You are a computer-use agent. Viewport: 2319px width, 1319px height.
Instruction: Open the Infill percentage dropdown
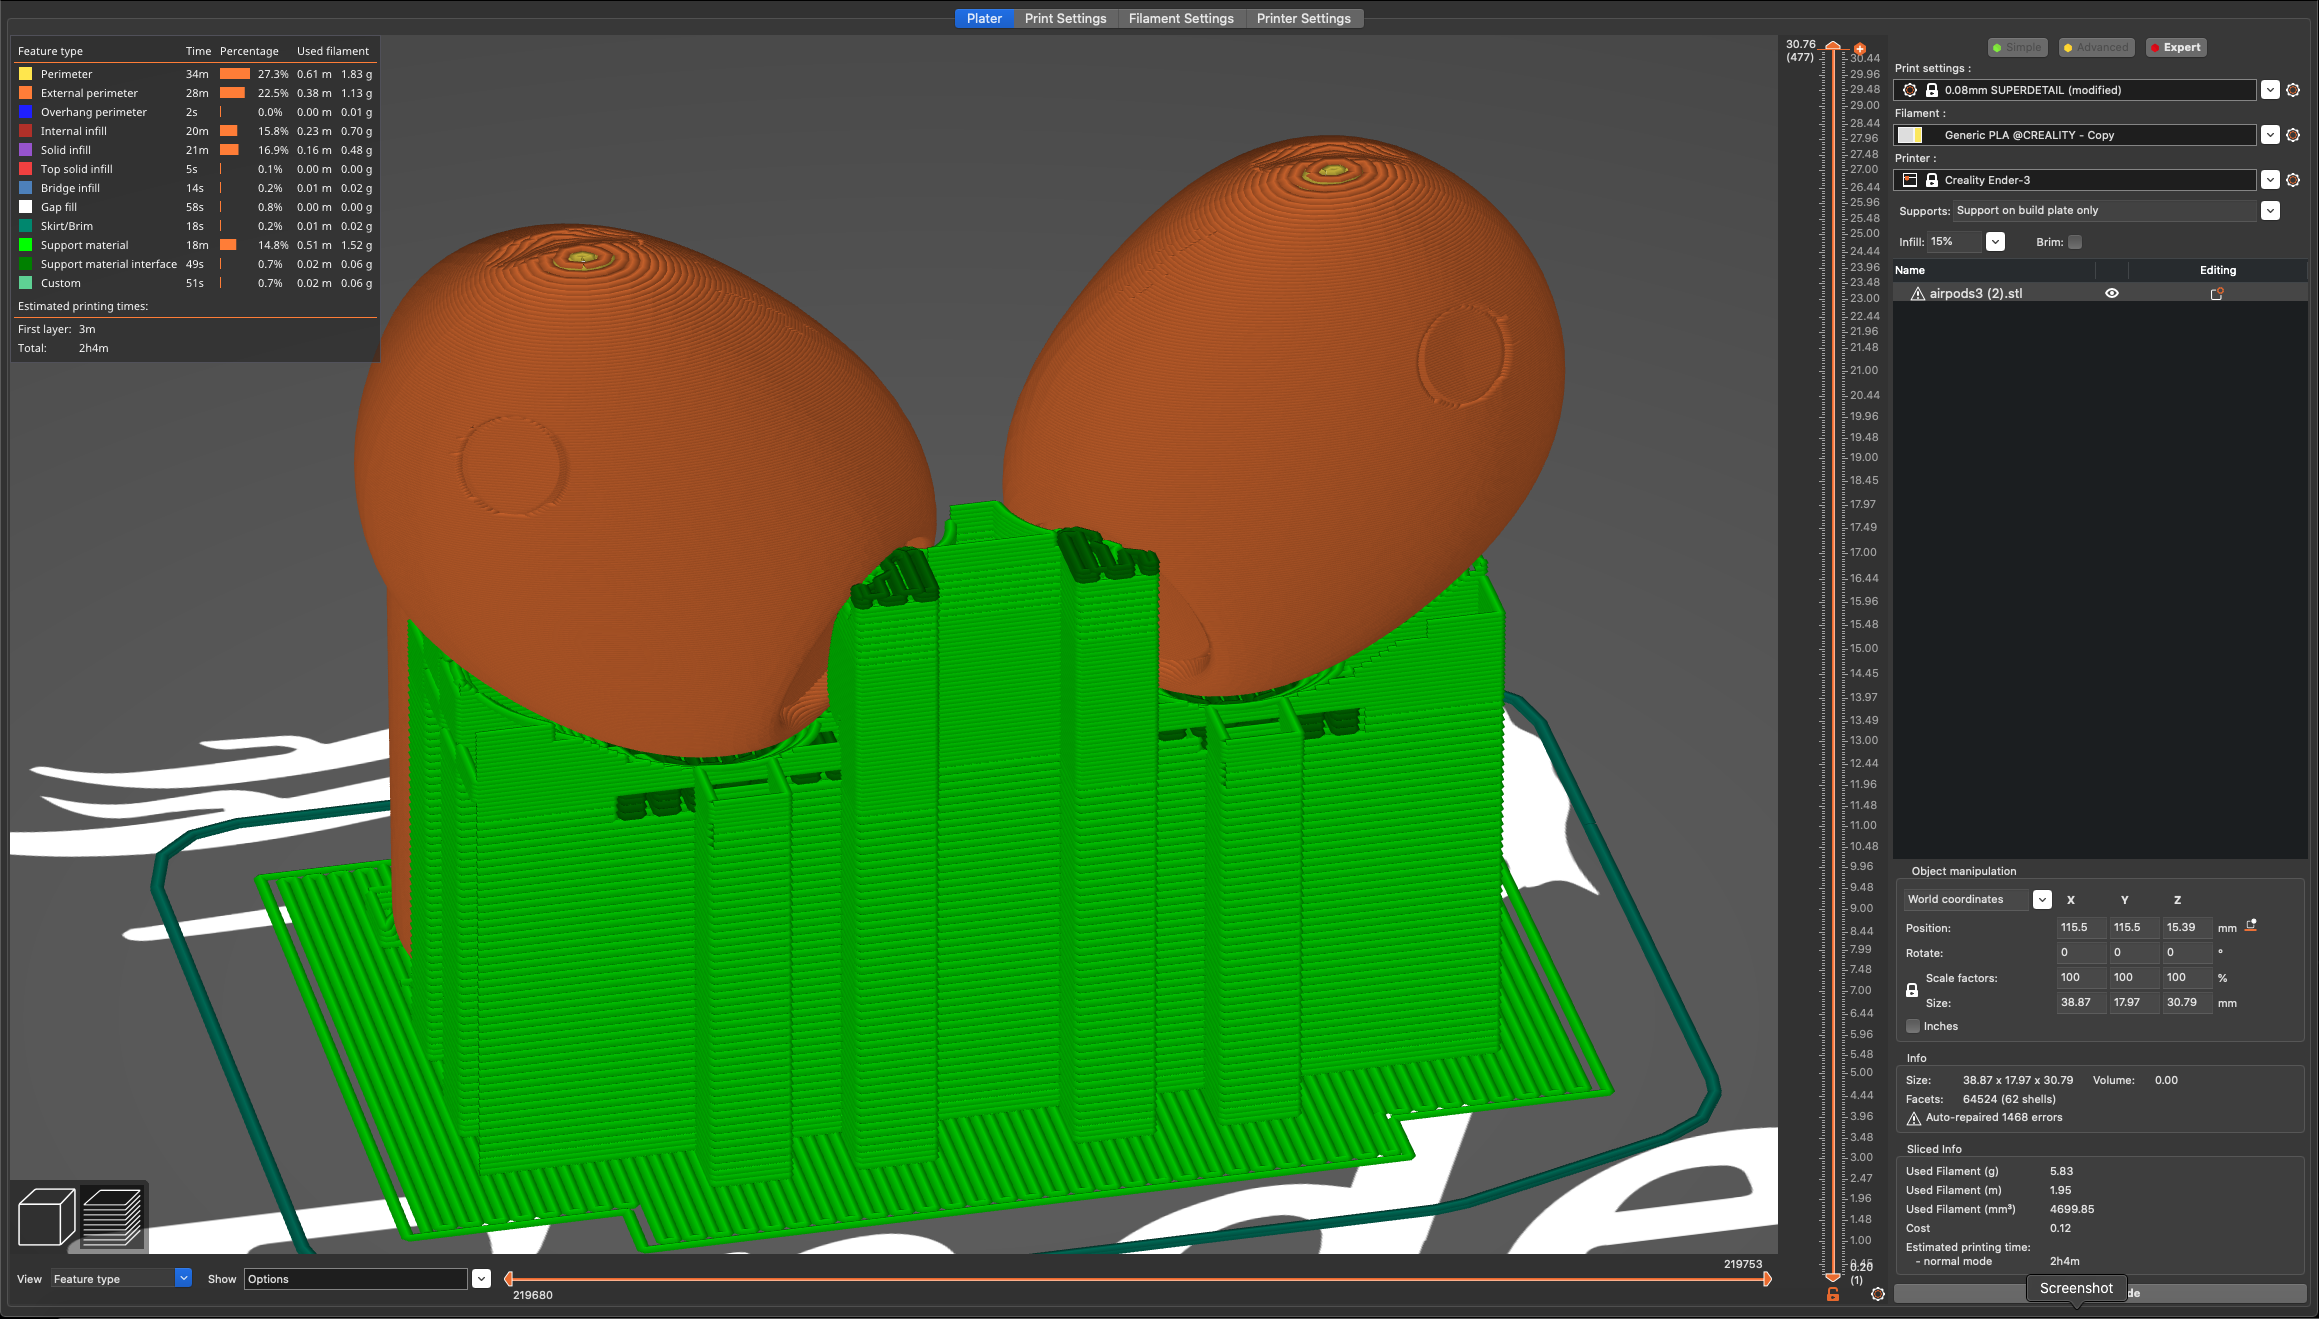pos(1995,242)
